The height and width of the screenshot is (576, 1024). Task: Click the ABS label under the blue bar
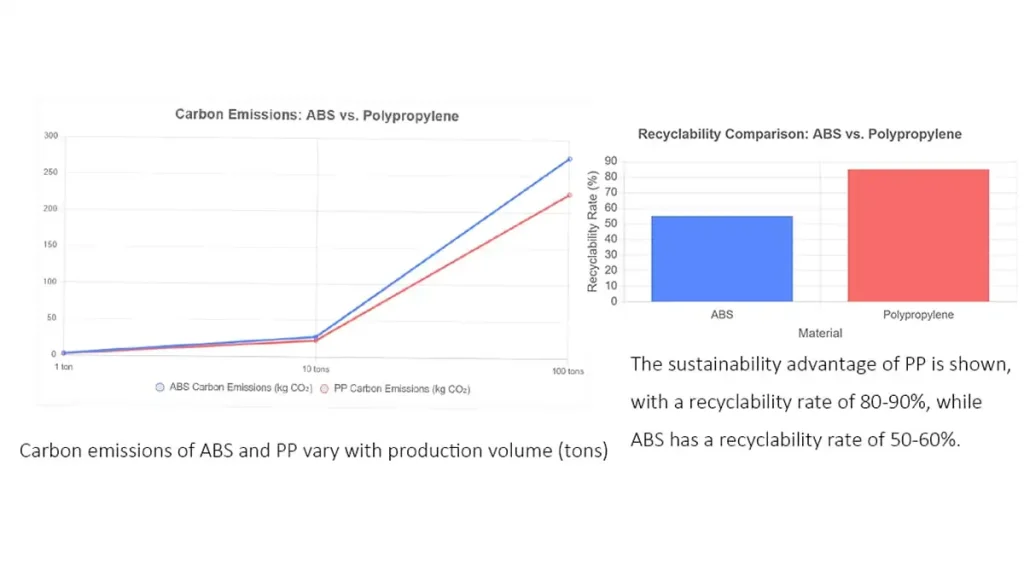[x=721, y=314]
